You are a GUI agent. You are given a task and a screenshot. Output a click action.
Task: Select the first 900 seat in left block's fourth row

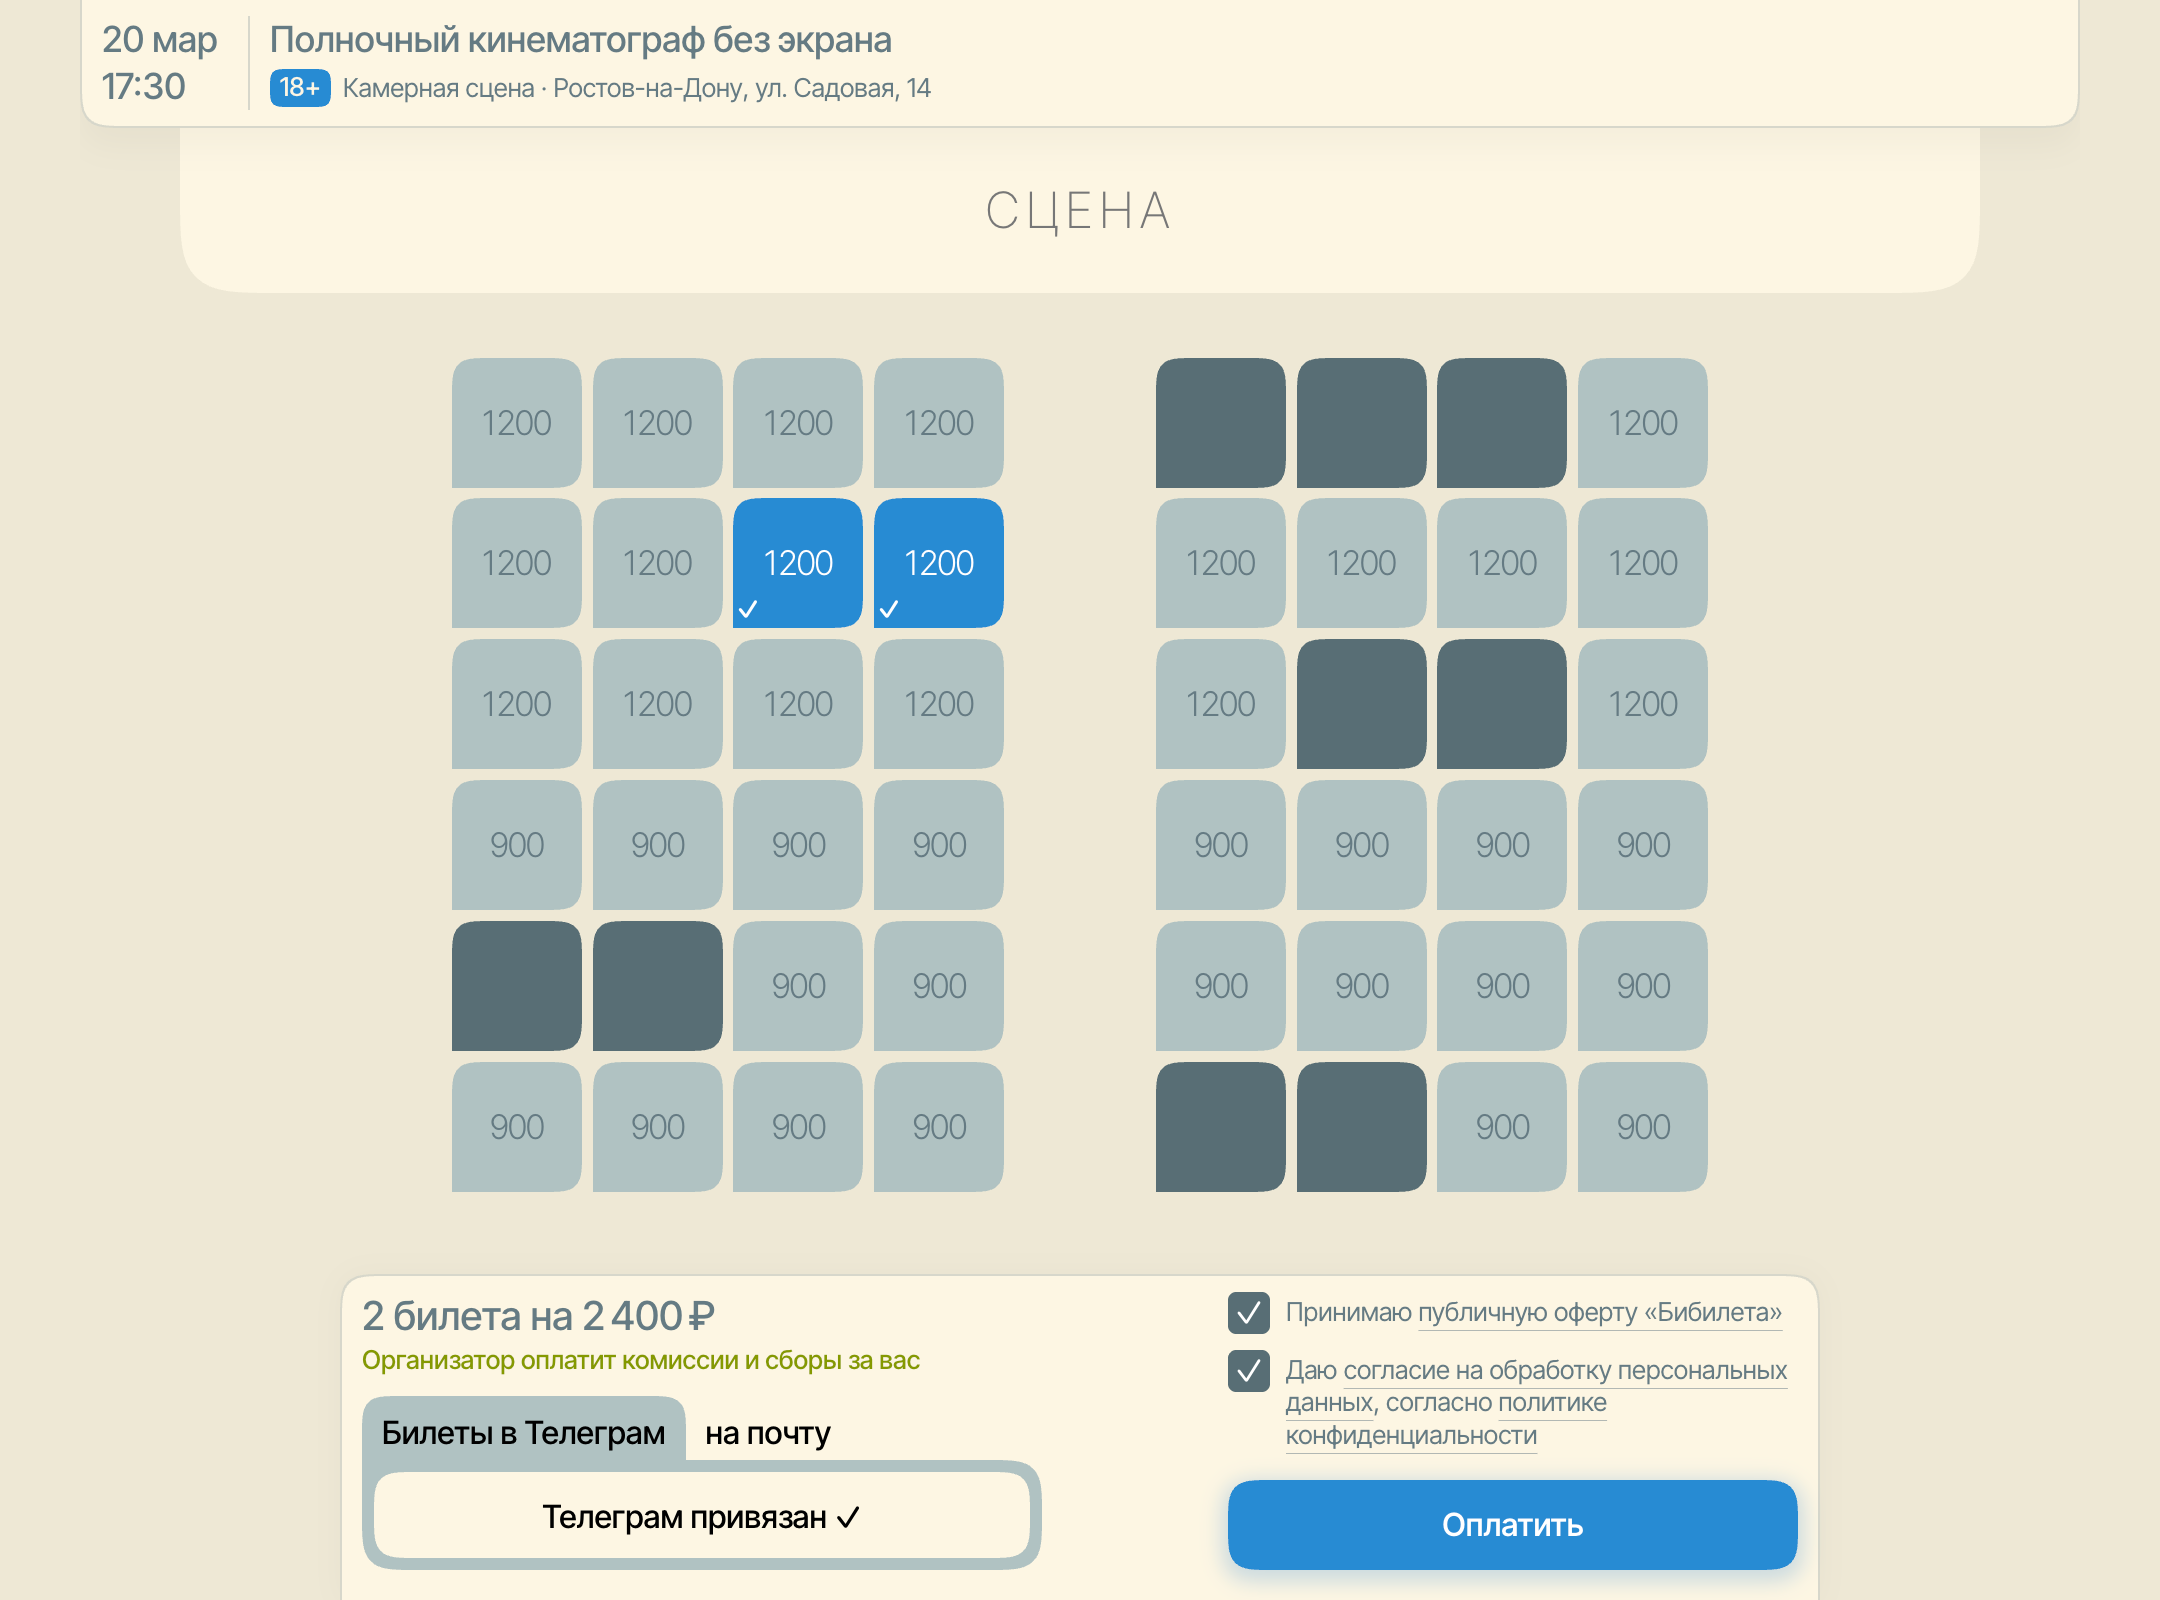coord(516,845)
